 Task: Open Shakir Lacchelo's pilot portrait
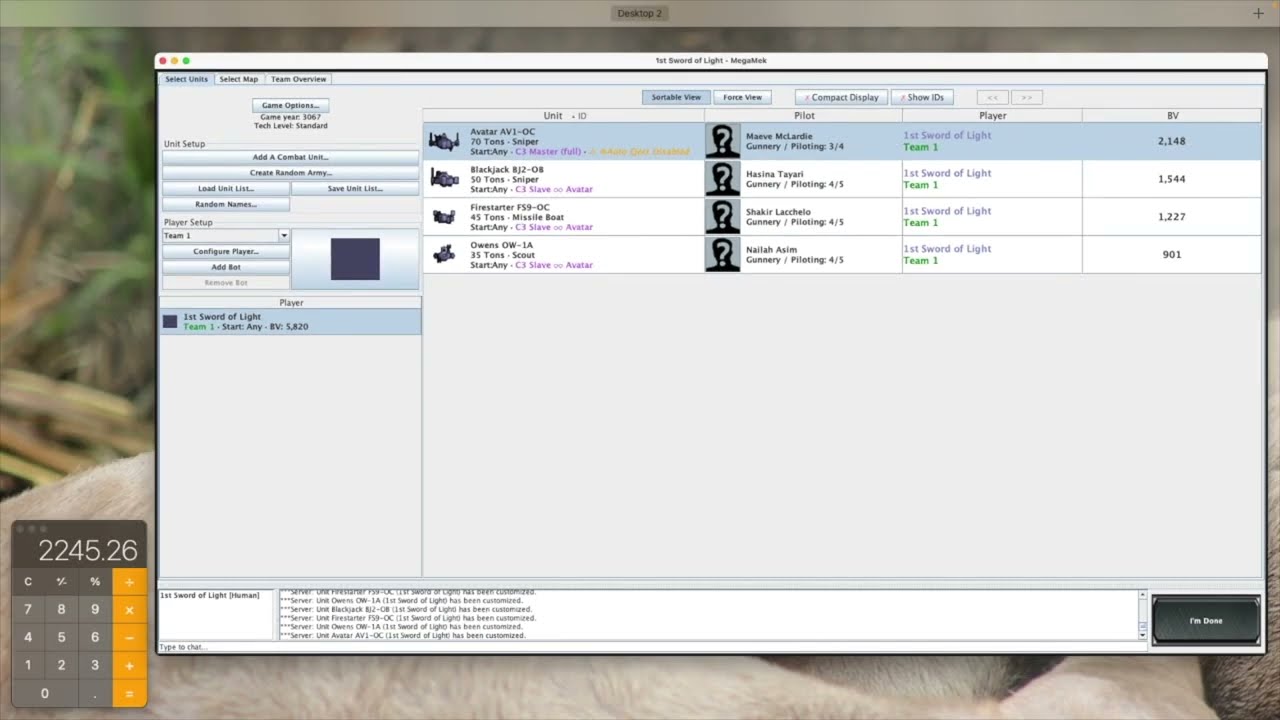click(x=722, y=217)
